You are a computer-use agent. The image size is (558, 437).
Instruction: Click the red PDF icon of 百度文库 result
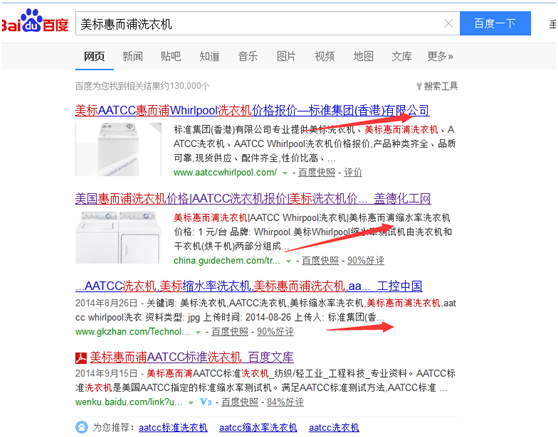(81, 358)
